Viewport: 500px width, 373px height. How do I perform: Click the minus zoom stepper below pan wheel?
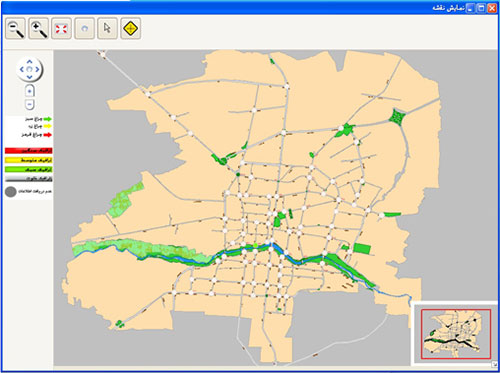tap(30, 104)
